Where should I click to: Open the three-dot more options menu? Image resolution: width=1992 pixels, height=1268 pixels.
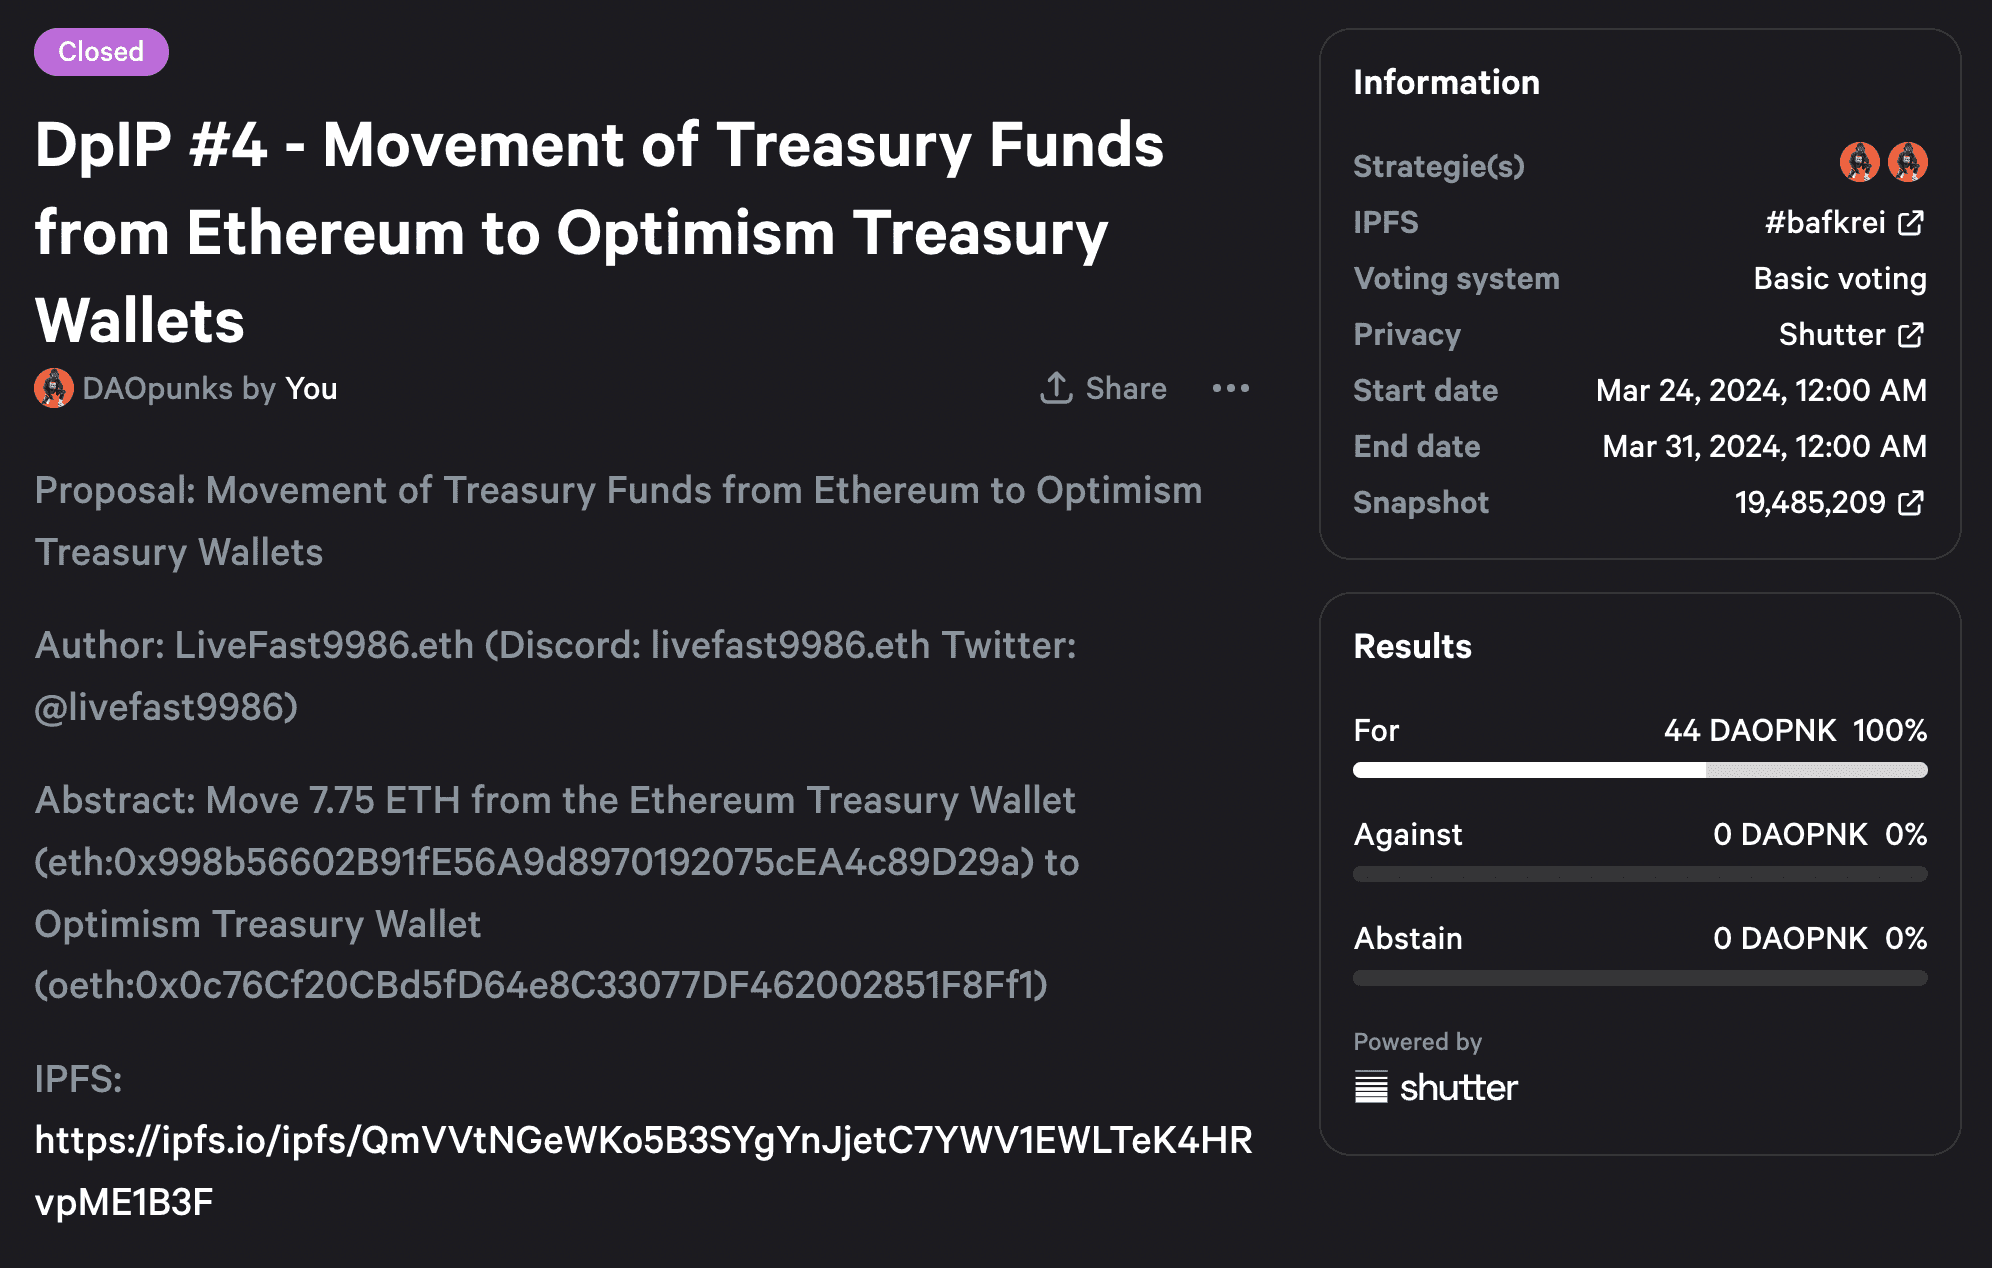coord(1230,388)
